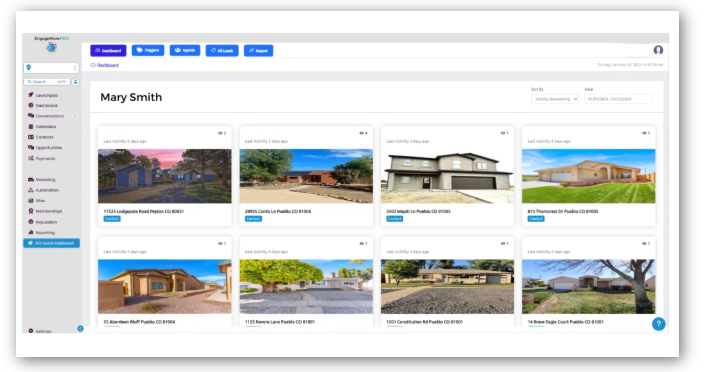Click the address 3502 Mapiti Ln Pueblo CO
The image size is (705, 372).
(418, 211)
